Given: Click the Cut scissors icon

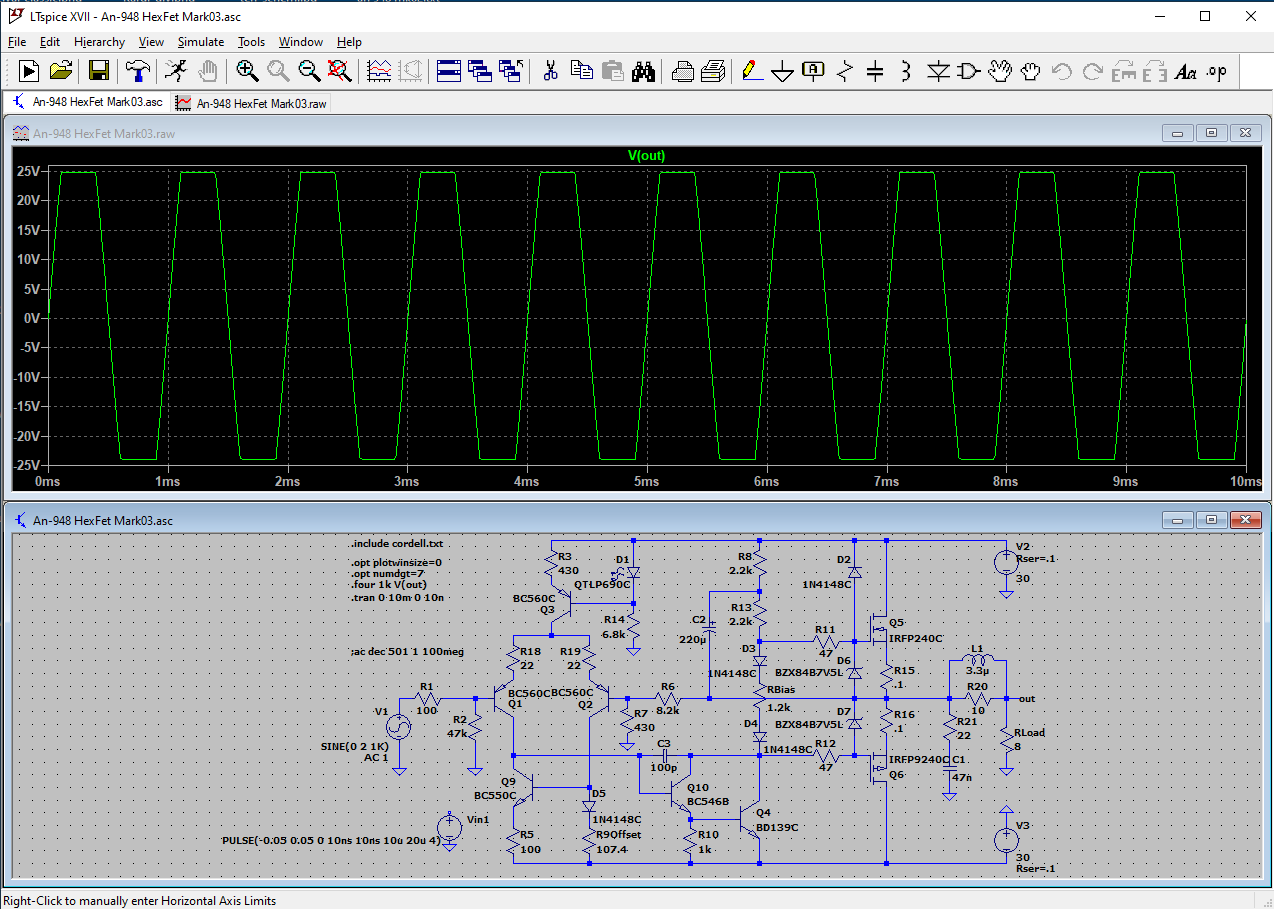Looking at the screenshot, I should tap(550, 71).
